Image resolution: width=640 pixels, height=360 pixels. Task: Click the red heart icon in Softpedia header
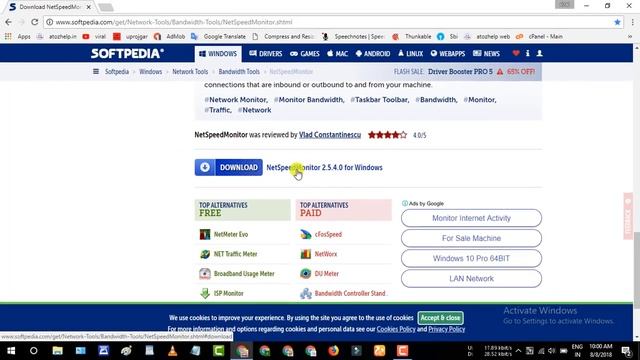click(516, 53)
